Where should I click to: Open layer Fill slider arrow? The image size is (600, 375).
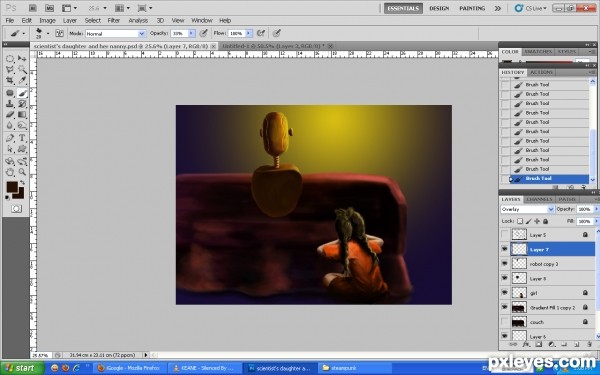point(596,221)
